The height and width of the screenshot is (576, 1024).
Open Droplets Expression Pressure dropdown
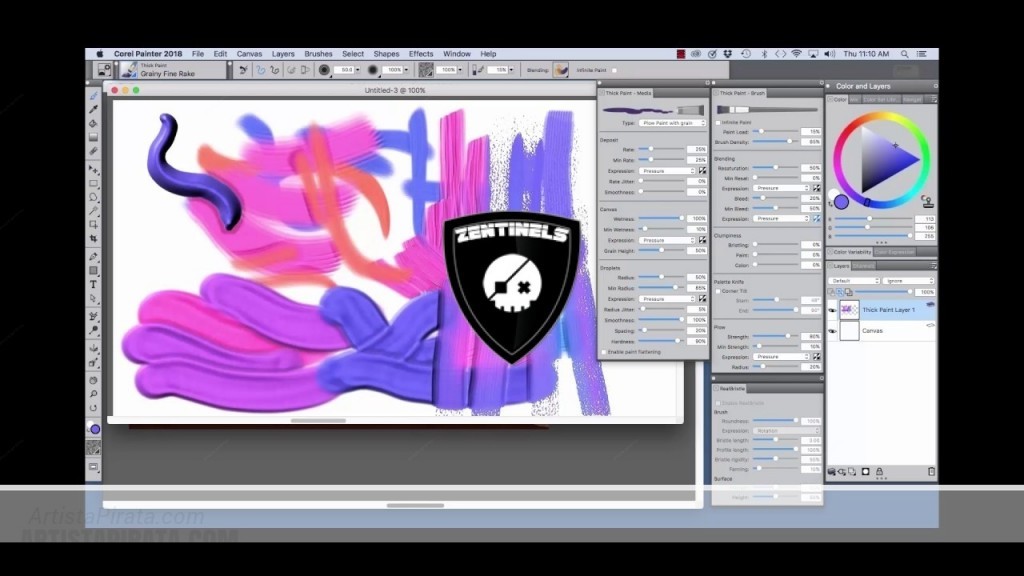coord(667,299)
